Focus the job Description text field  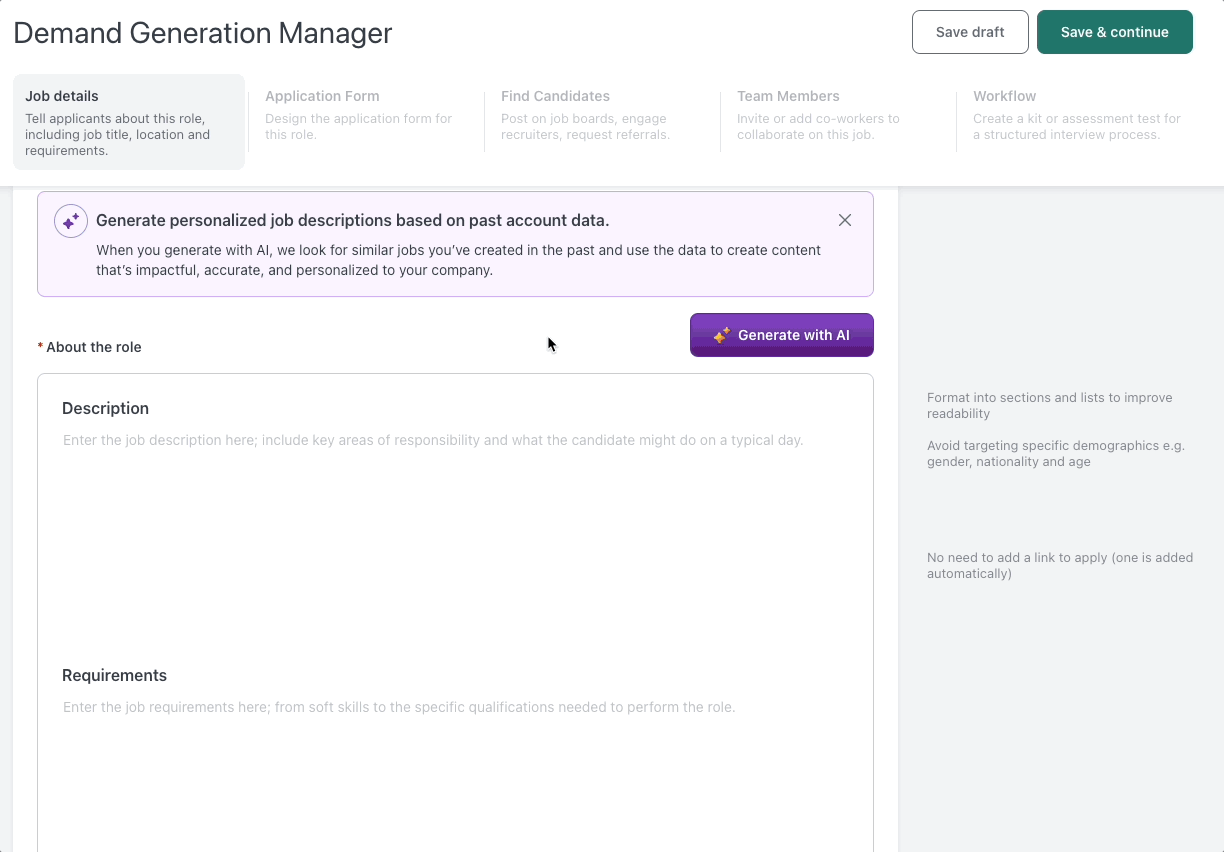455,520
